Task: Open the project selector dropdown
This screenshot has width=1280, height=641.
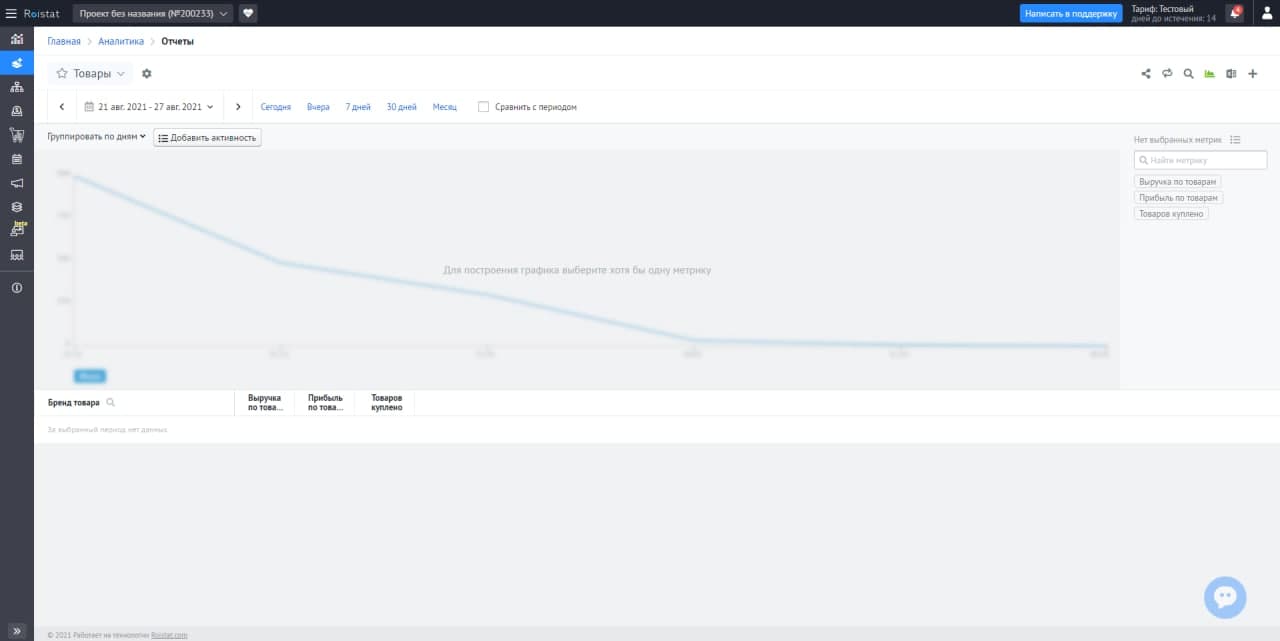Action: click(x=153, y=13)
